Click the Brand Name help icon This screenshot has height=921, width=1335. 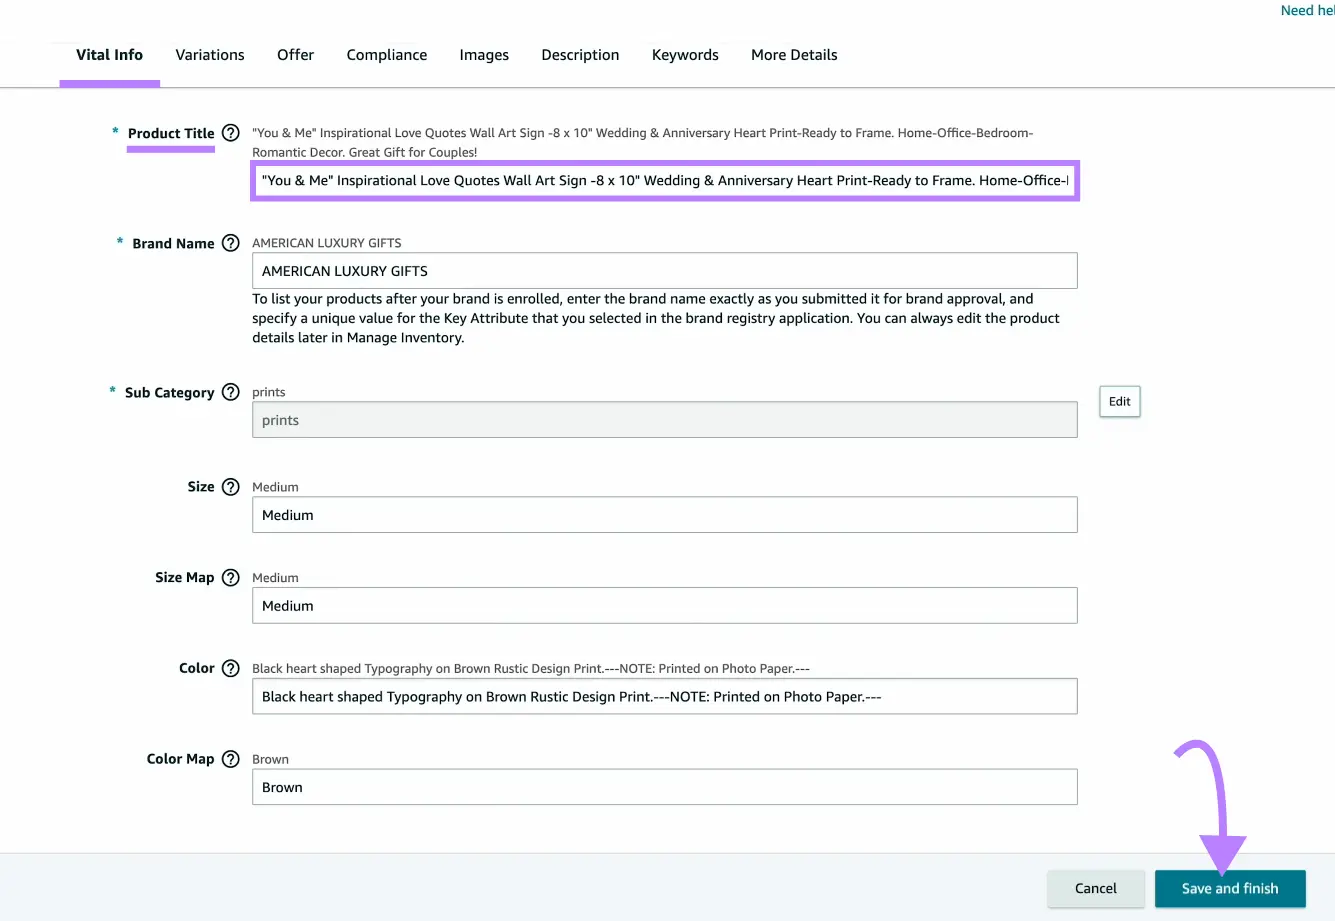tap(231, 243)
